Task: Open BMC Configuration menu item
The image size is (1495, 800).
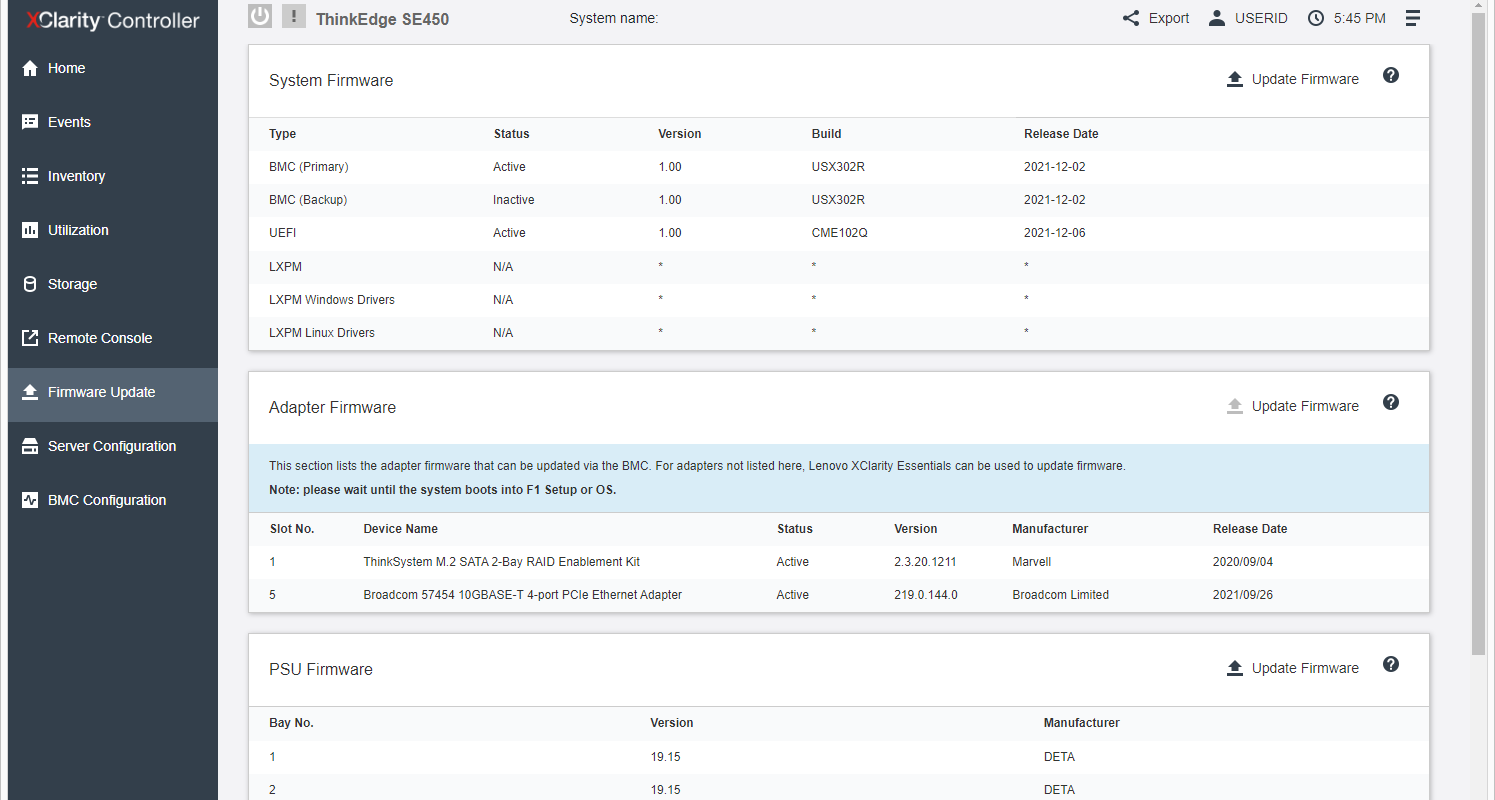Action: [x=113, y=500]
